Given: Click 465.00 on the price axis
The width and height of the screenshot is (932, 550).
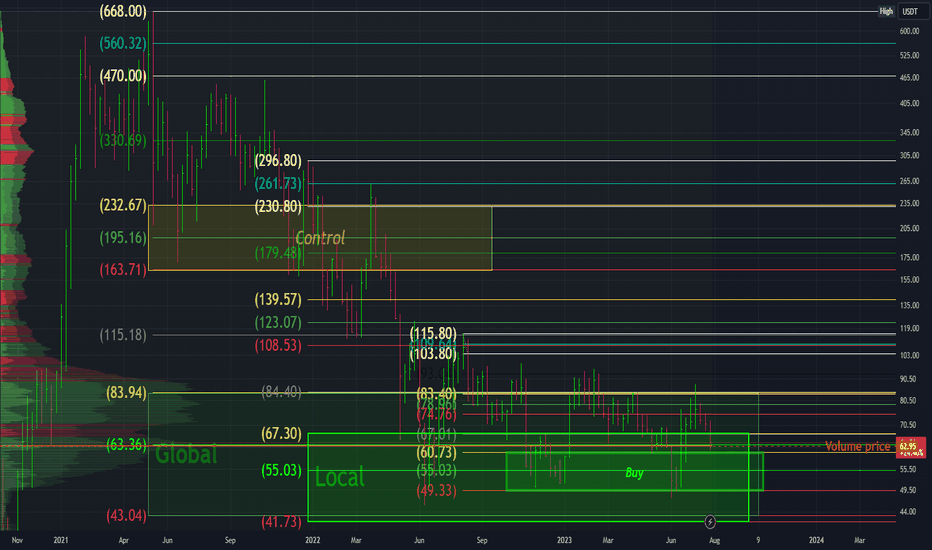Looking at the screenshot, I should [909, 78].
